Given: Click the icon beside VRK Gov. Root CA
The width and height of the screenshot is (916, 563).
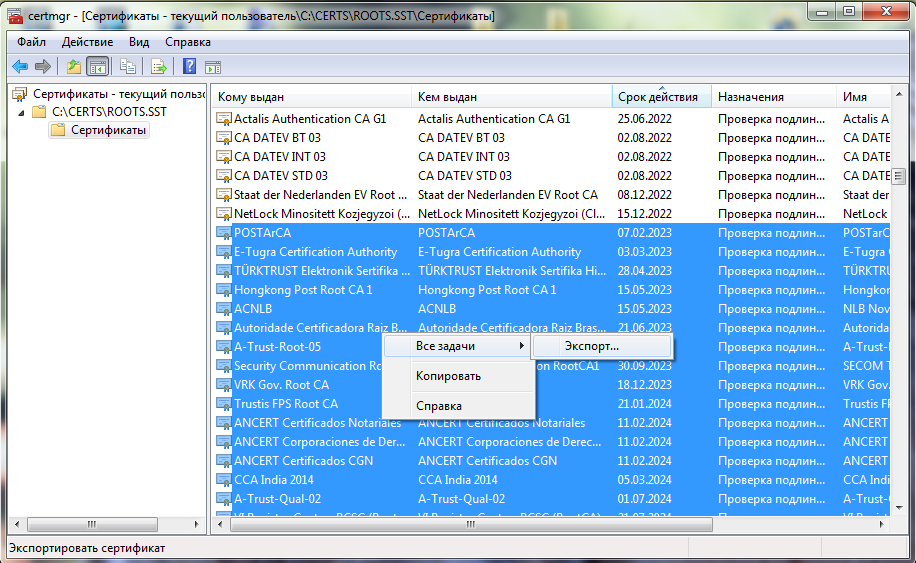Looking at the screenshot, I should point(224,385).
